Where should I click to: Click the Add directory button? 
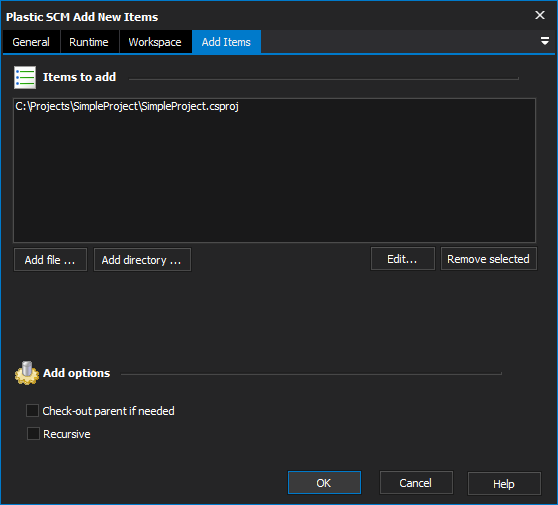pyautogui.click(x=142, y=260)
